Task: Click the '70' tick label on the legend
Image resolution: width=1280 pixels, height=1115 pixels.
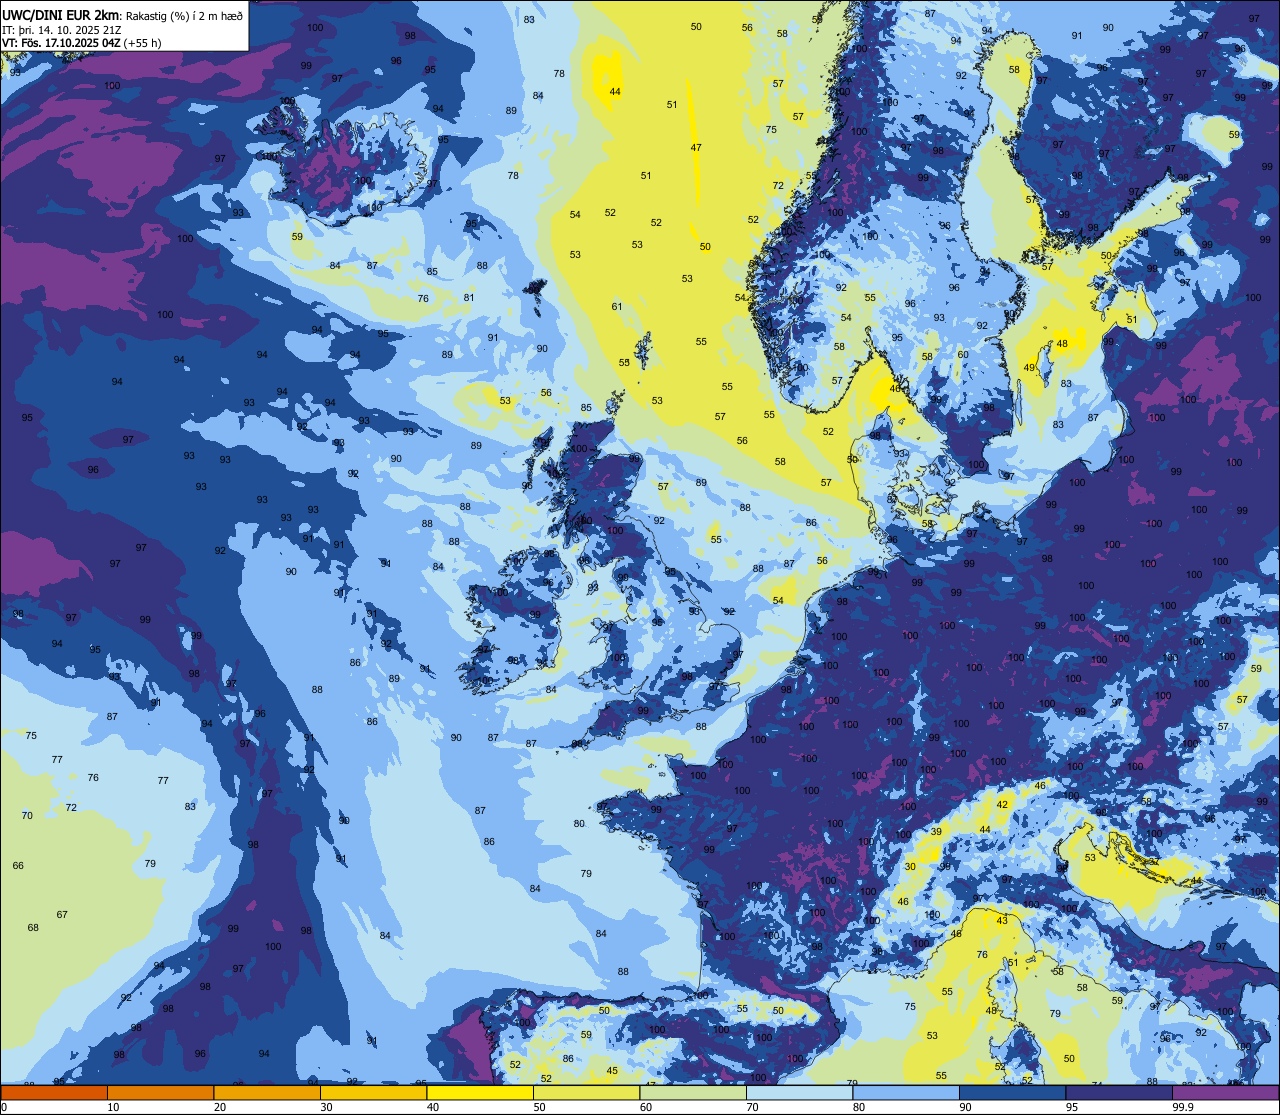Action: 752,1106
